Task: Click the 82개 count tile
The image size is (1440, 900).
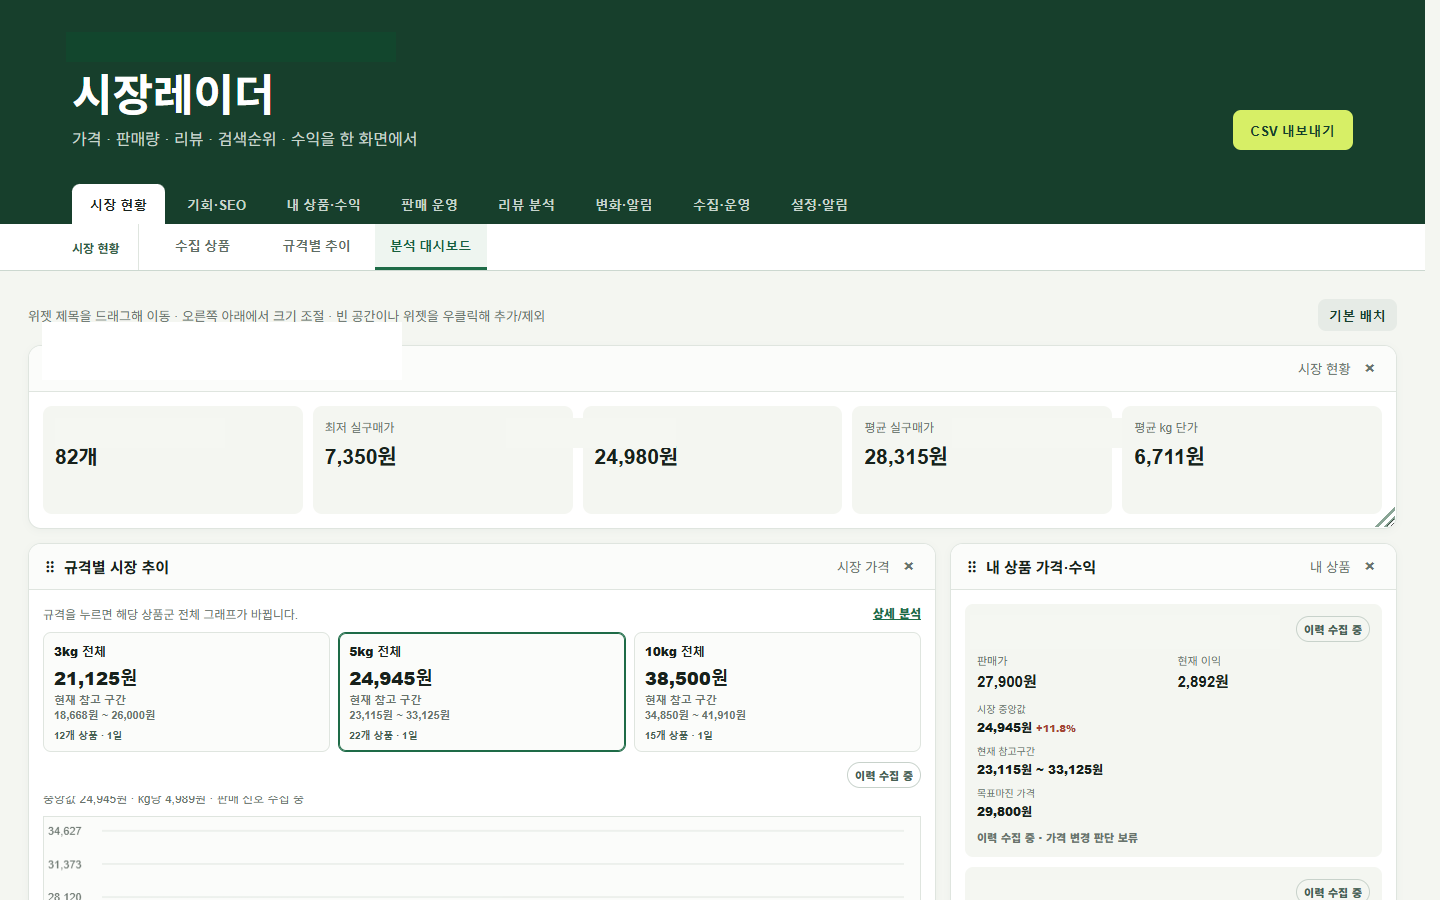Action: click(x=173, y=460)
